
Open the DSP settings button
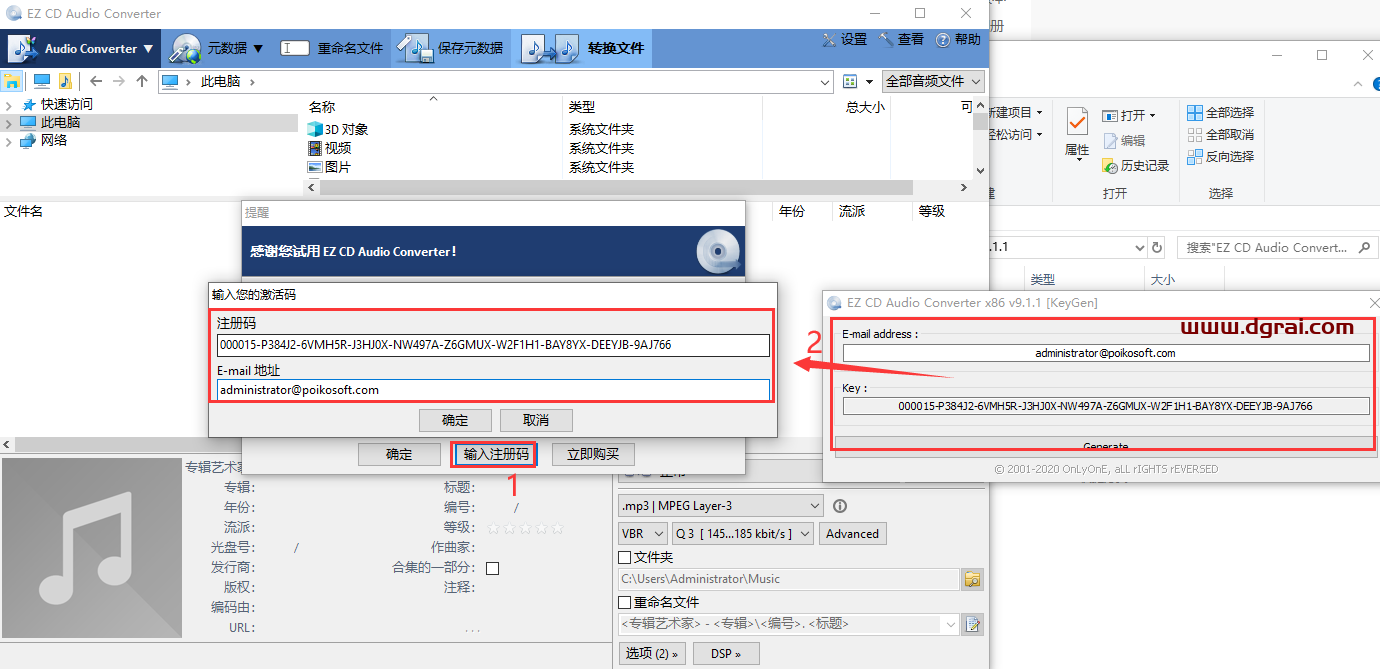point(727,654)
